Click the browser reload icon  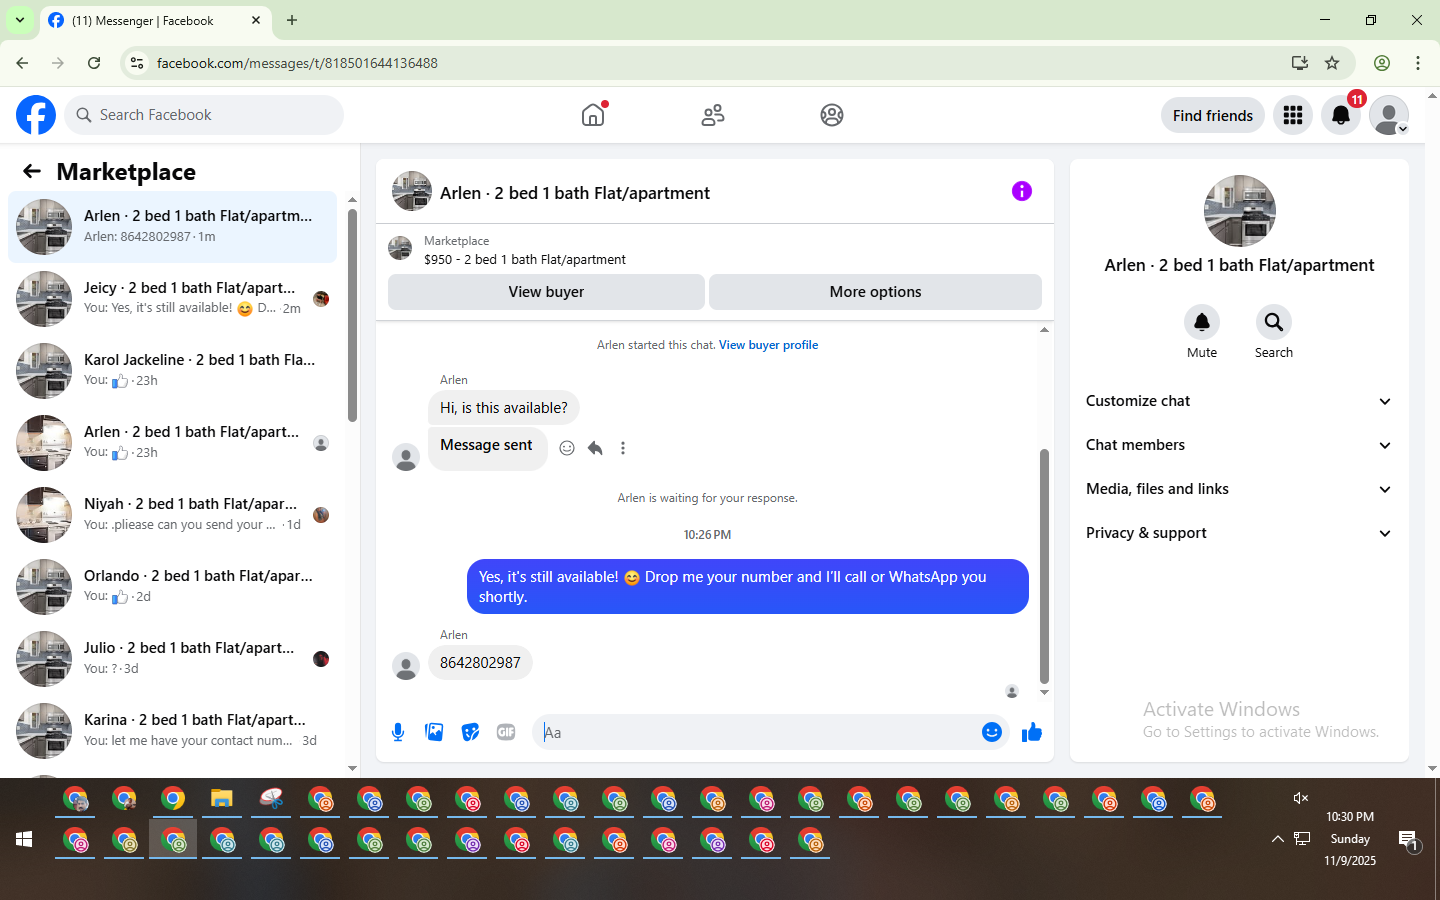[x=94, y=63]
